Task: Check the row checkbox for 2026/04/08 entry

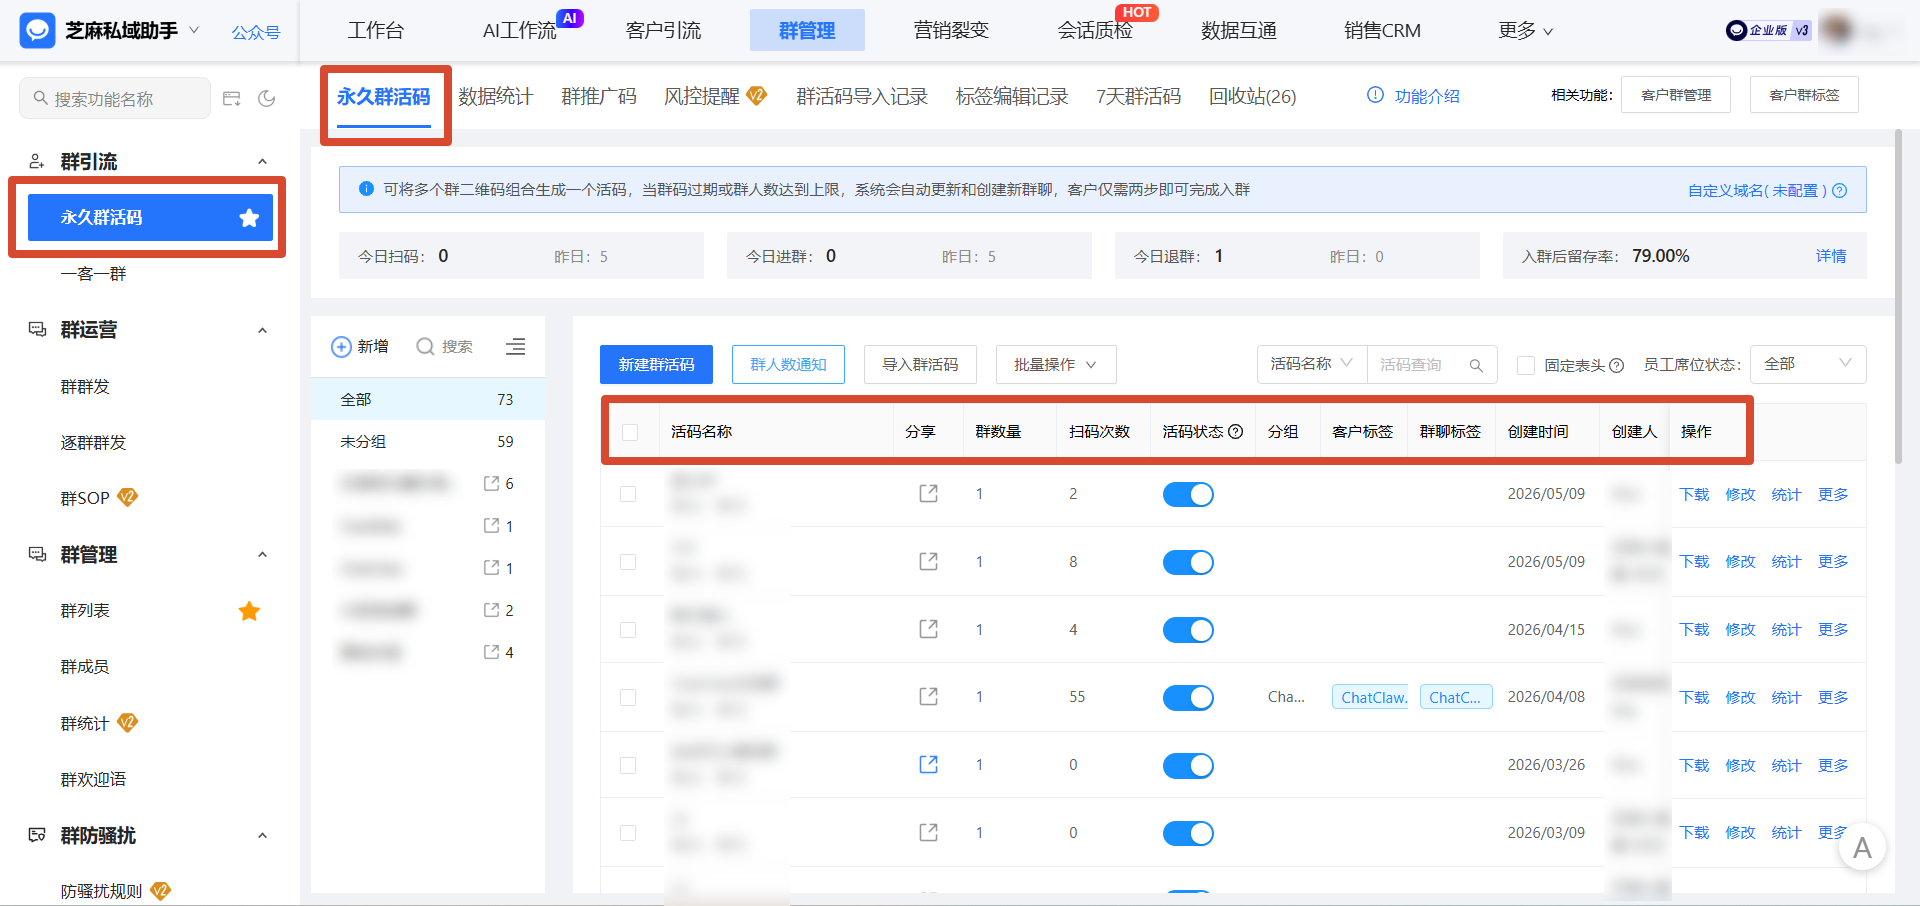Action: 628,697
